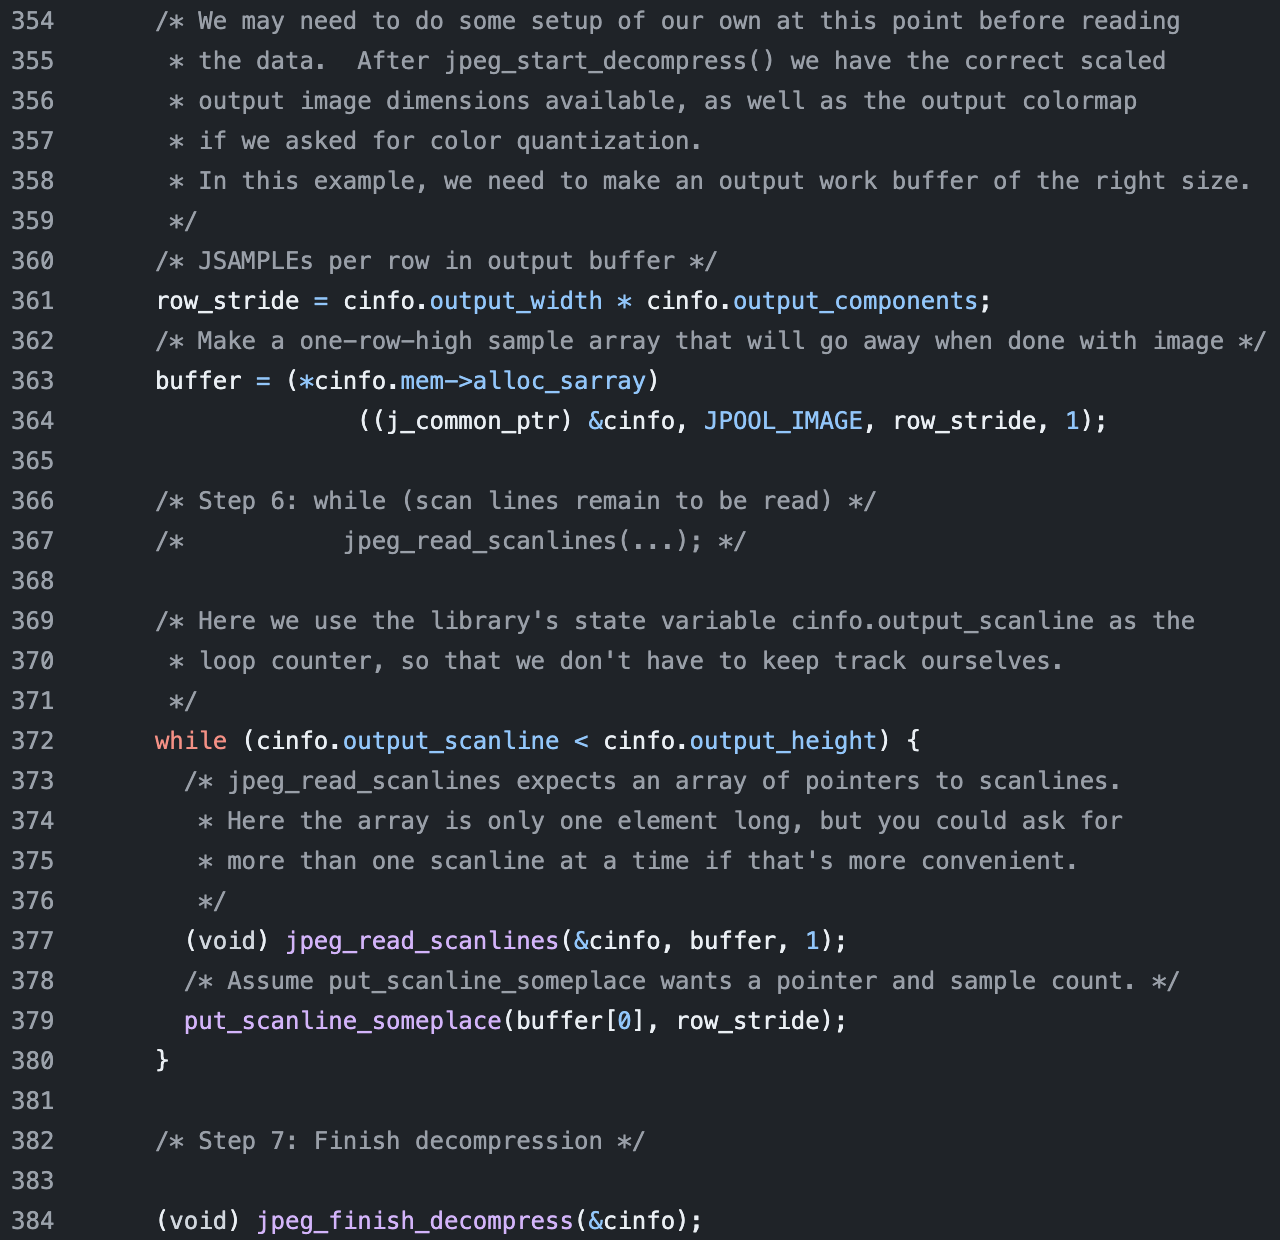
Task: Click line number 363
Action: point(32,381)
